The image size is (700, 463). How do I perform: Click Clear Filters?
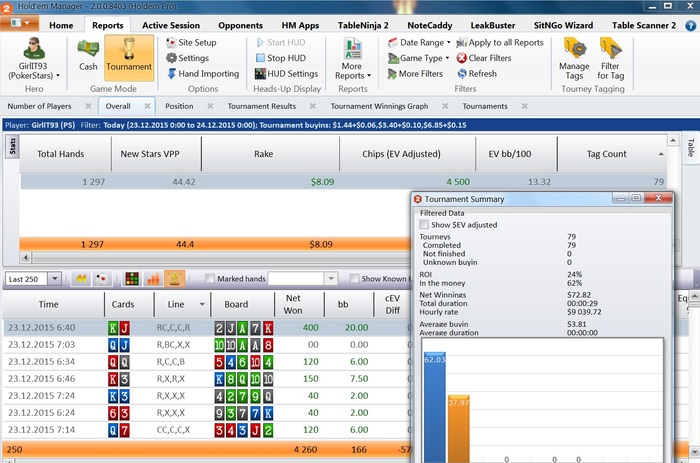(484, 58)
